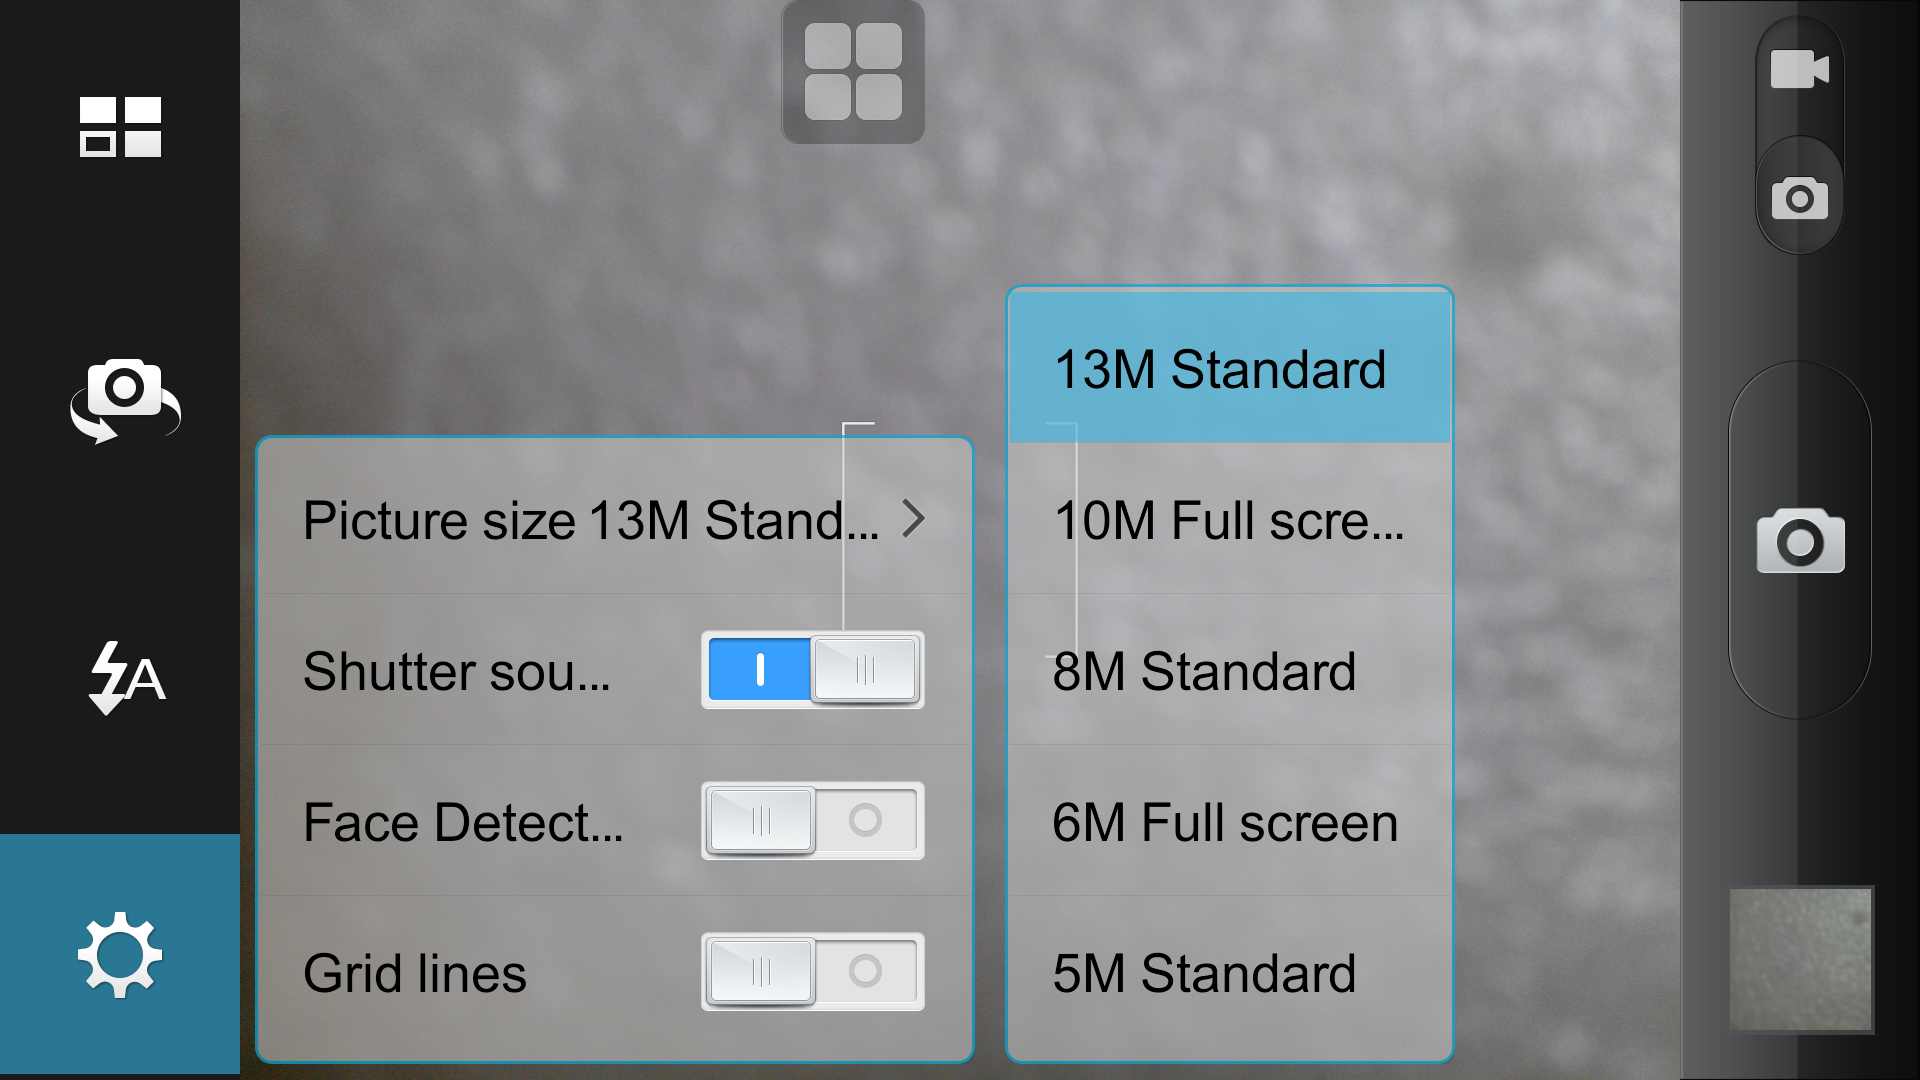The height and width of the screenshot is (1080, 1920).
Task: Close the settings gear panel
Action: point(120,954)
